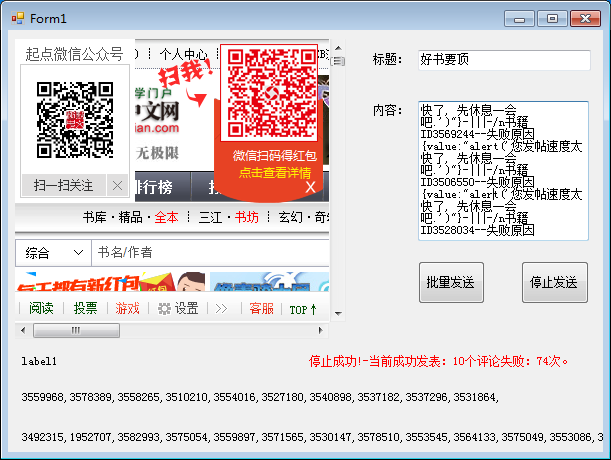This screenshot has height=460, width=611.
Task: Click ID 3559968 in the first ID row
Action: [44, 397]
